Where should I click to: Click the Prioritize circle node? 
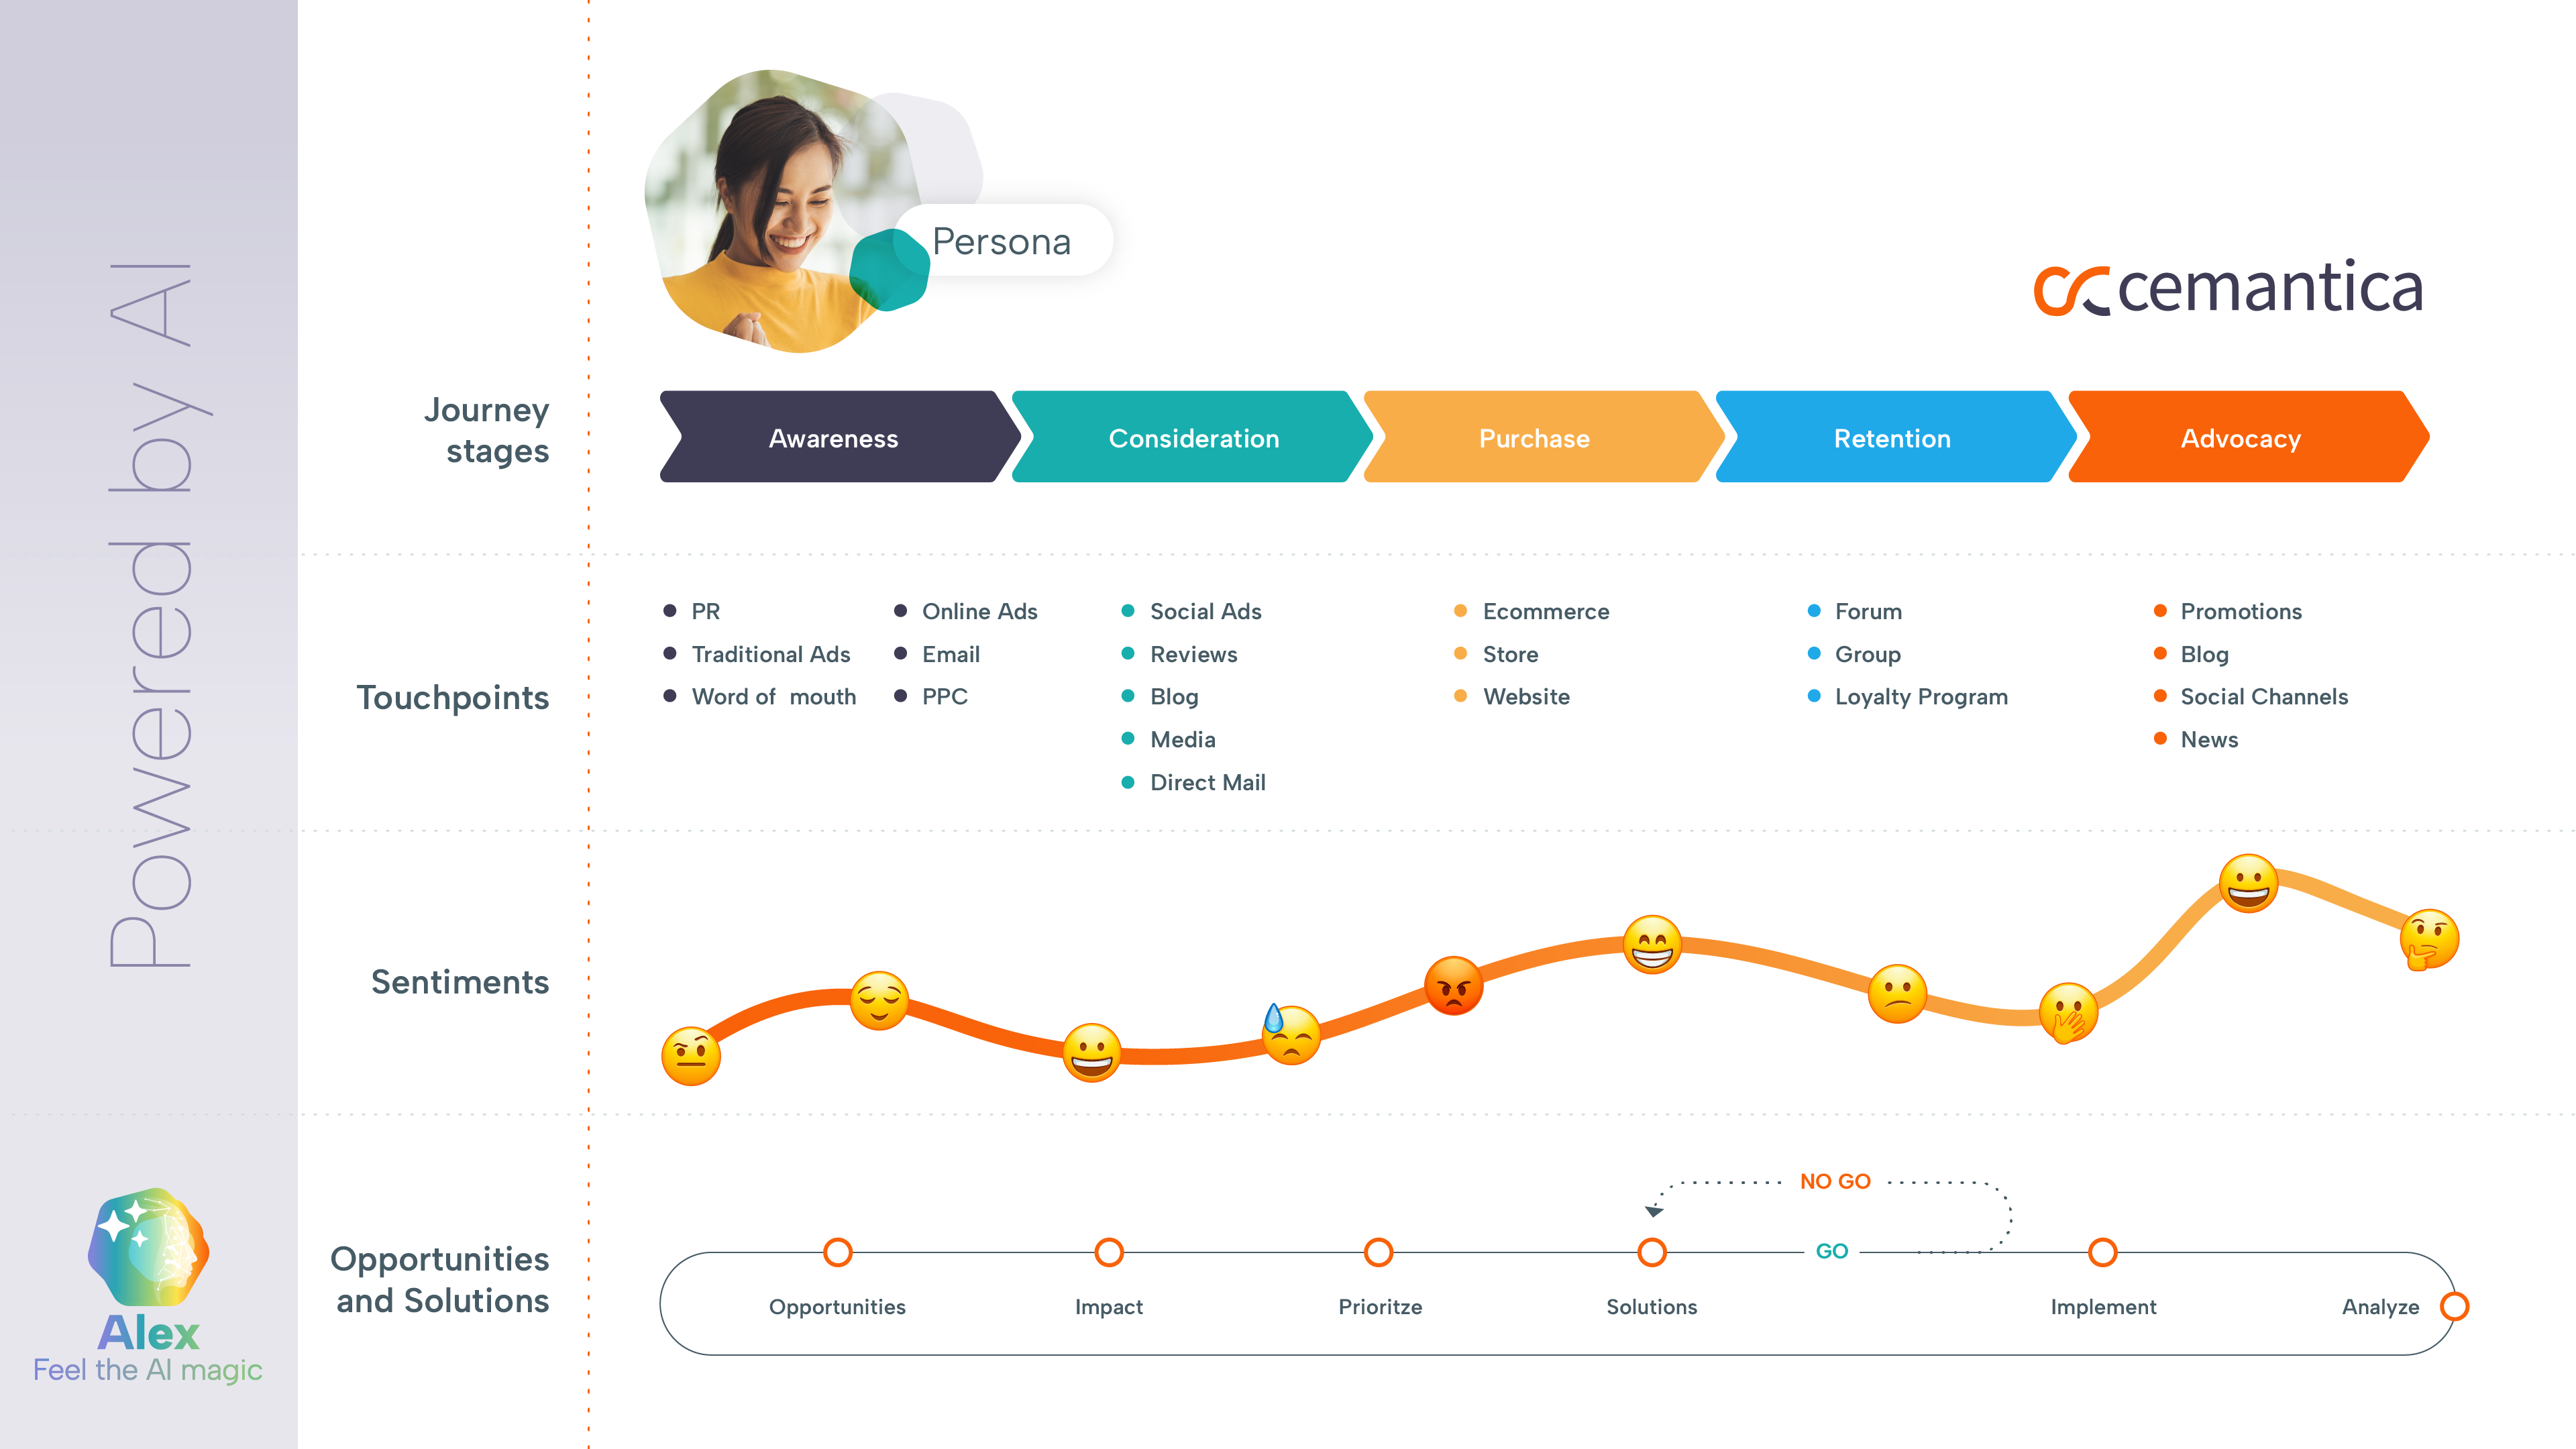point(1382,1251)
